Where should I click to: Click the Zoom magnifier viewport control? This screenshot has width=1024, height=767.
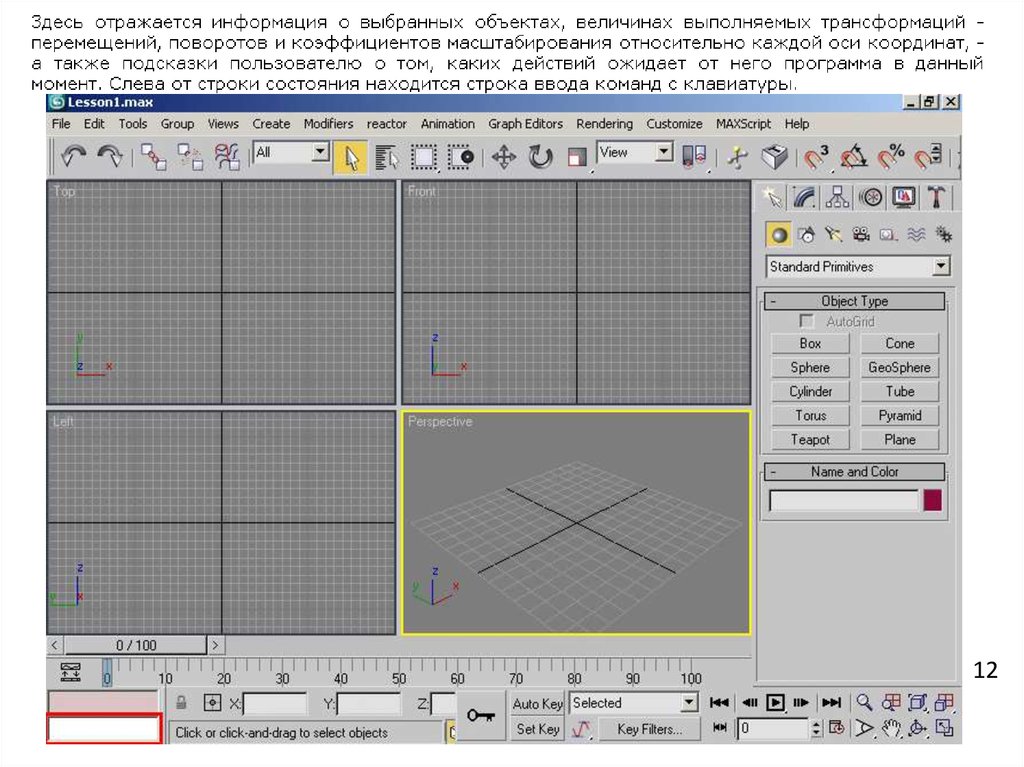coord(864,703)
